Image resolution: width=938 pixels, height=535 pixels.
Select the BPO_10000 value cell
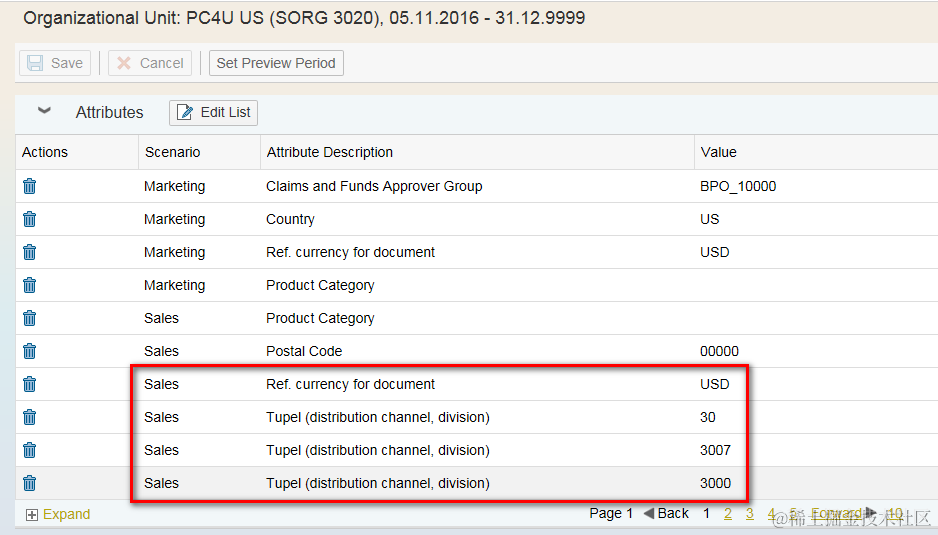[738, 186]
